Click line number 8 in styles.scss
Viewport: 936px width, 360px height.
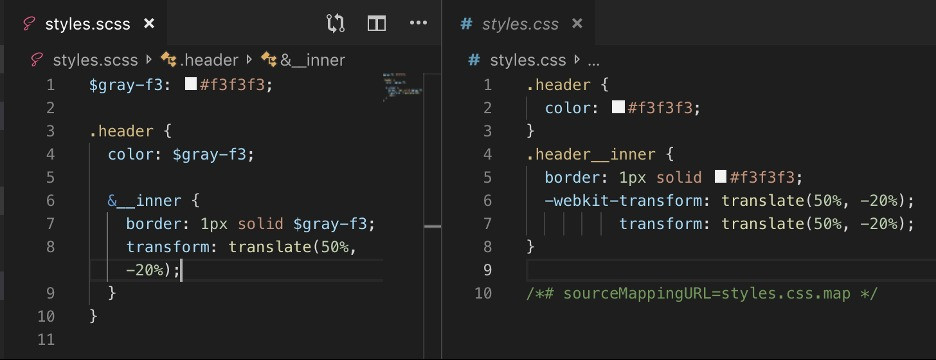click(50, 247)
